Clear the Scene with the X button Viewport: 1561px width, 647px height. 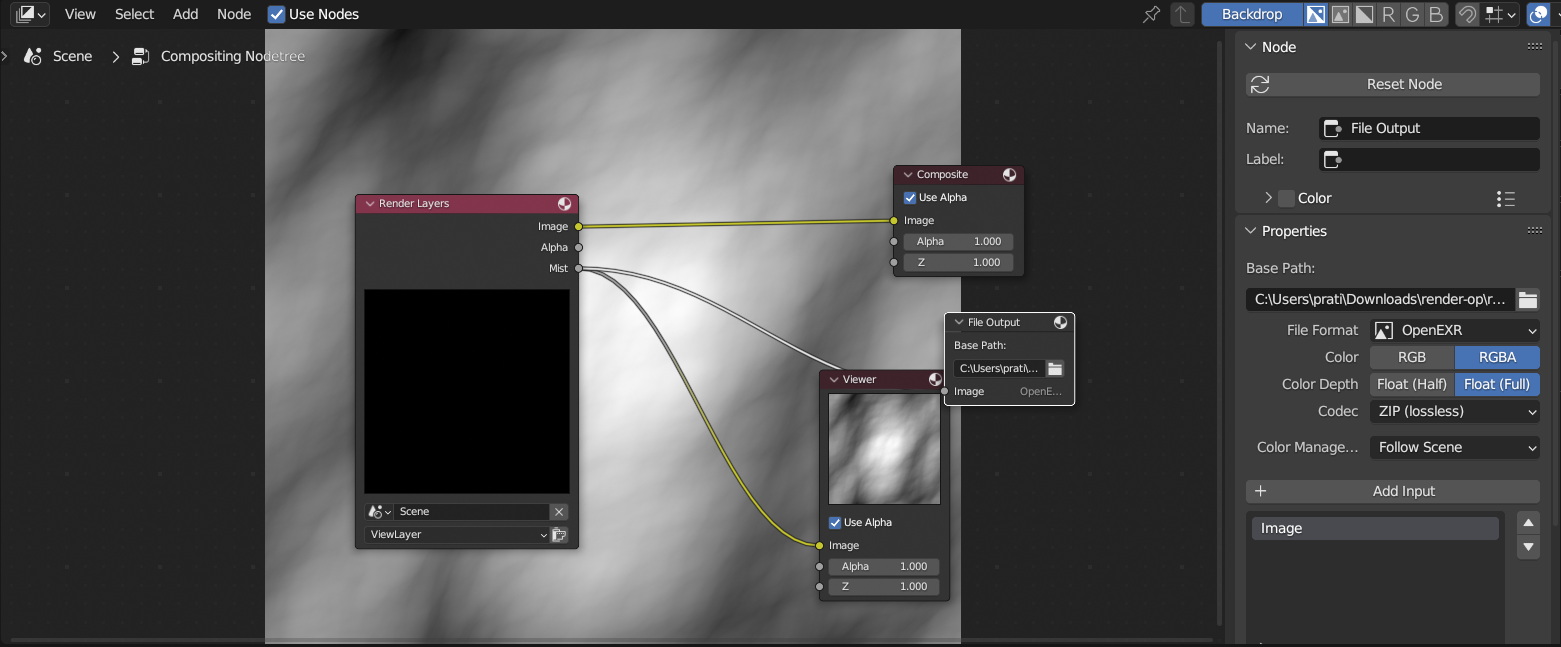click(x=559, y=511)
